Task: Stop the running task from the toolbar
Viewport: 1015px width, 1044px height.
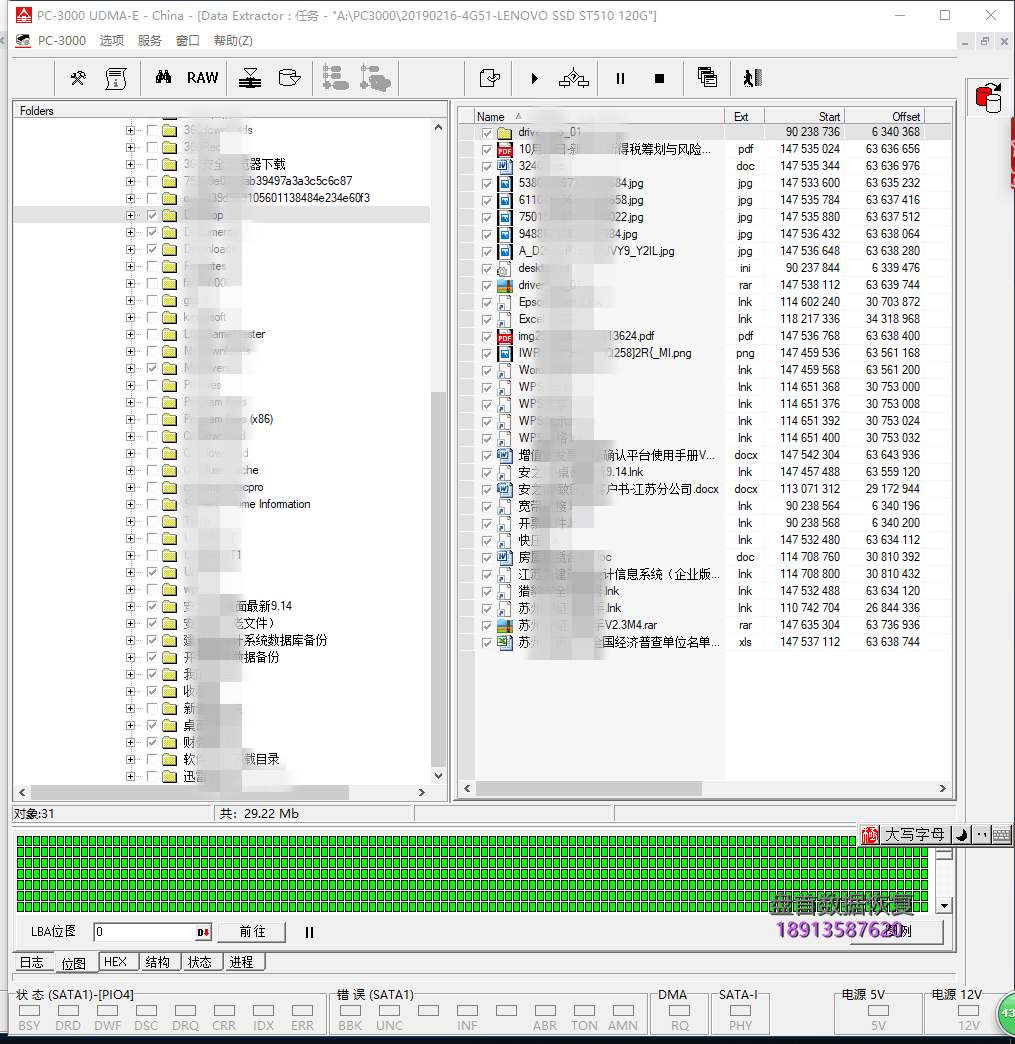Action: click(659, 79)
